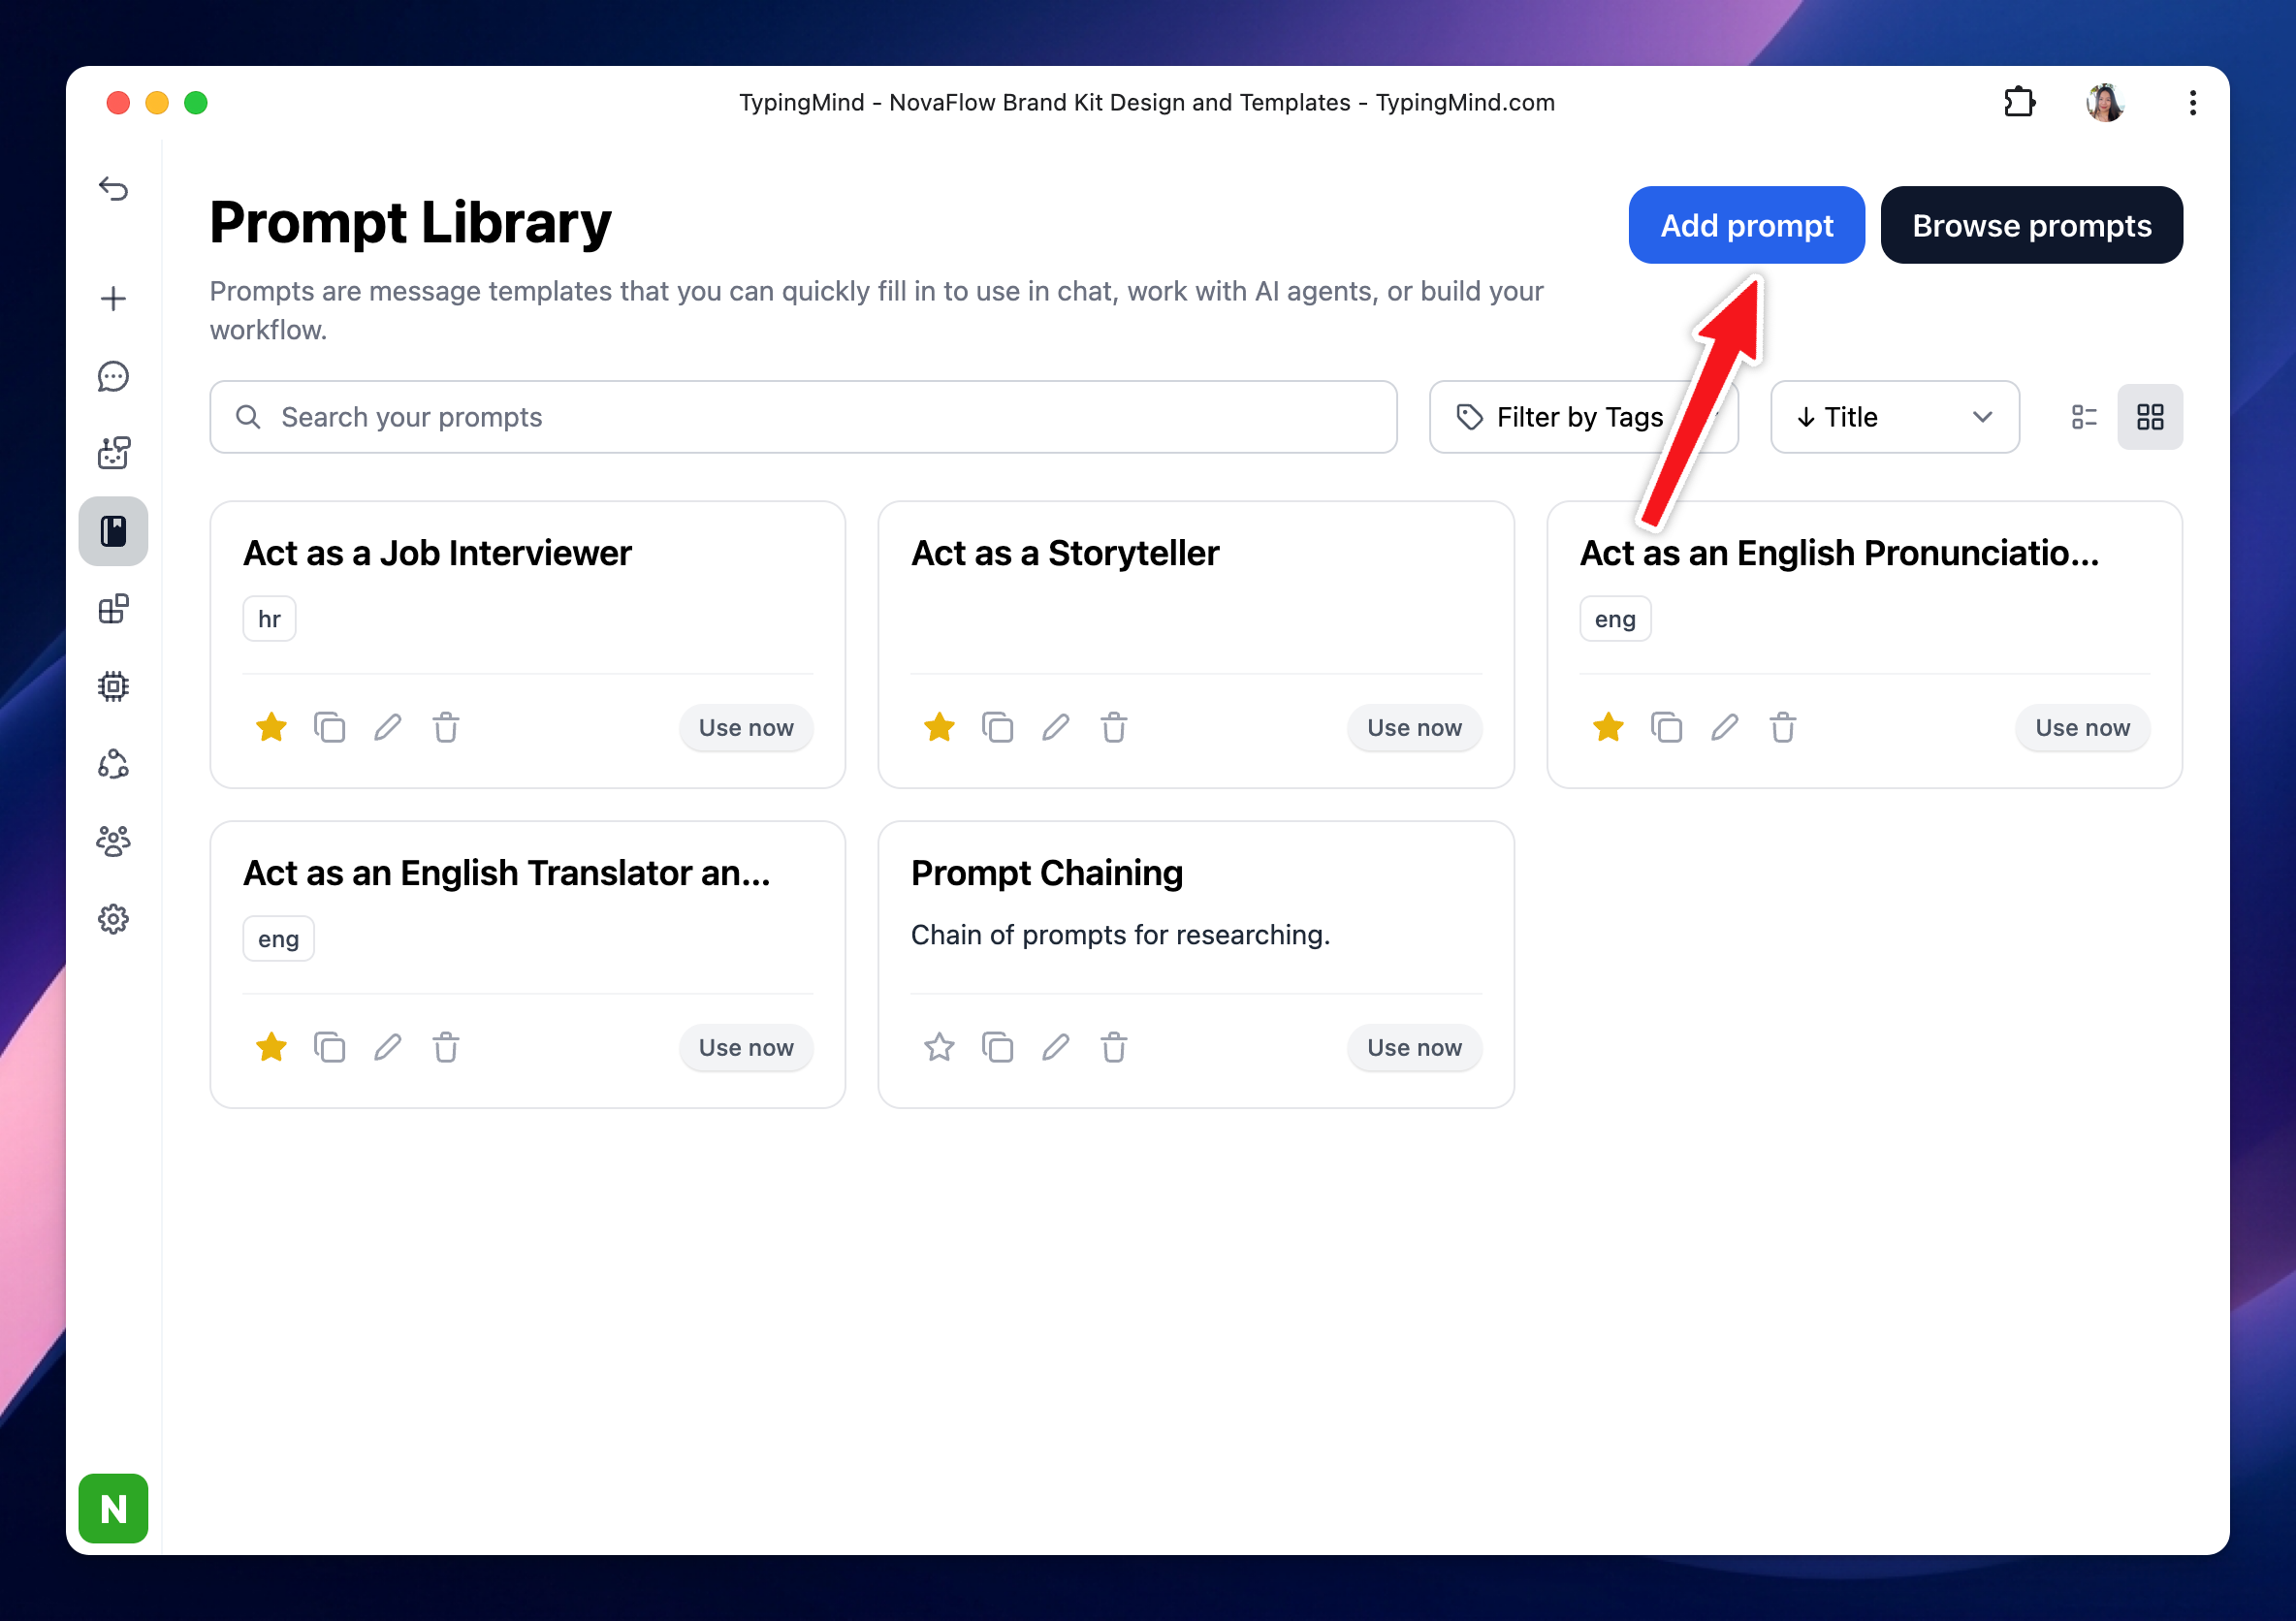Duplicate the English Pronunciation prompt

1666,727
